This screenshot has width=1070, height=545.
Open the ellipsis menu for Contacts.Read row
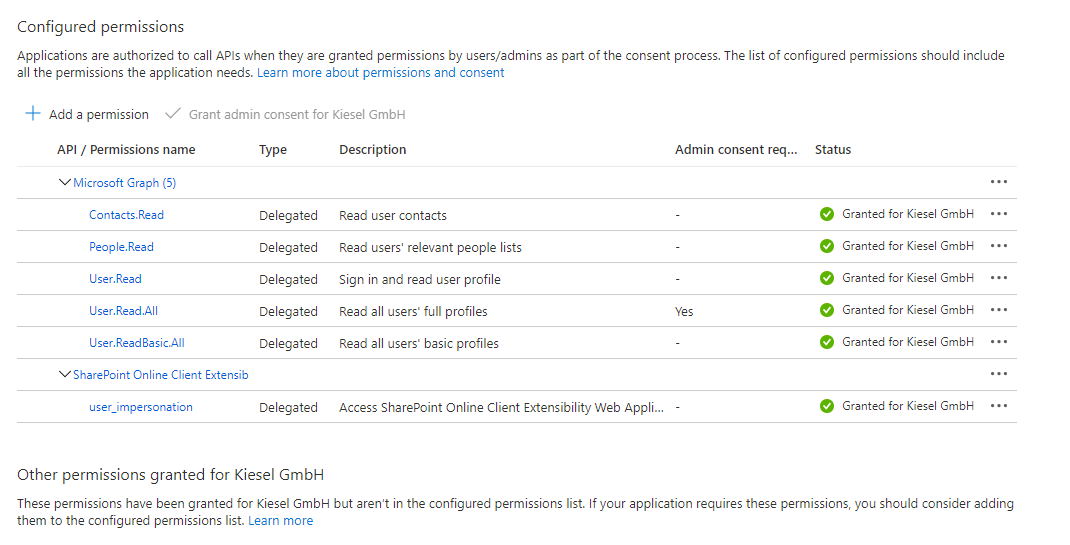click(x=998, y=214)
